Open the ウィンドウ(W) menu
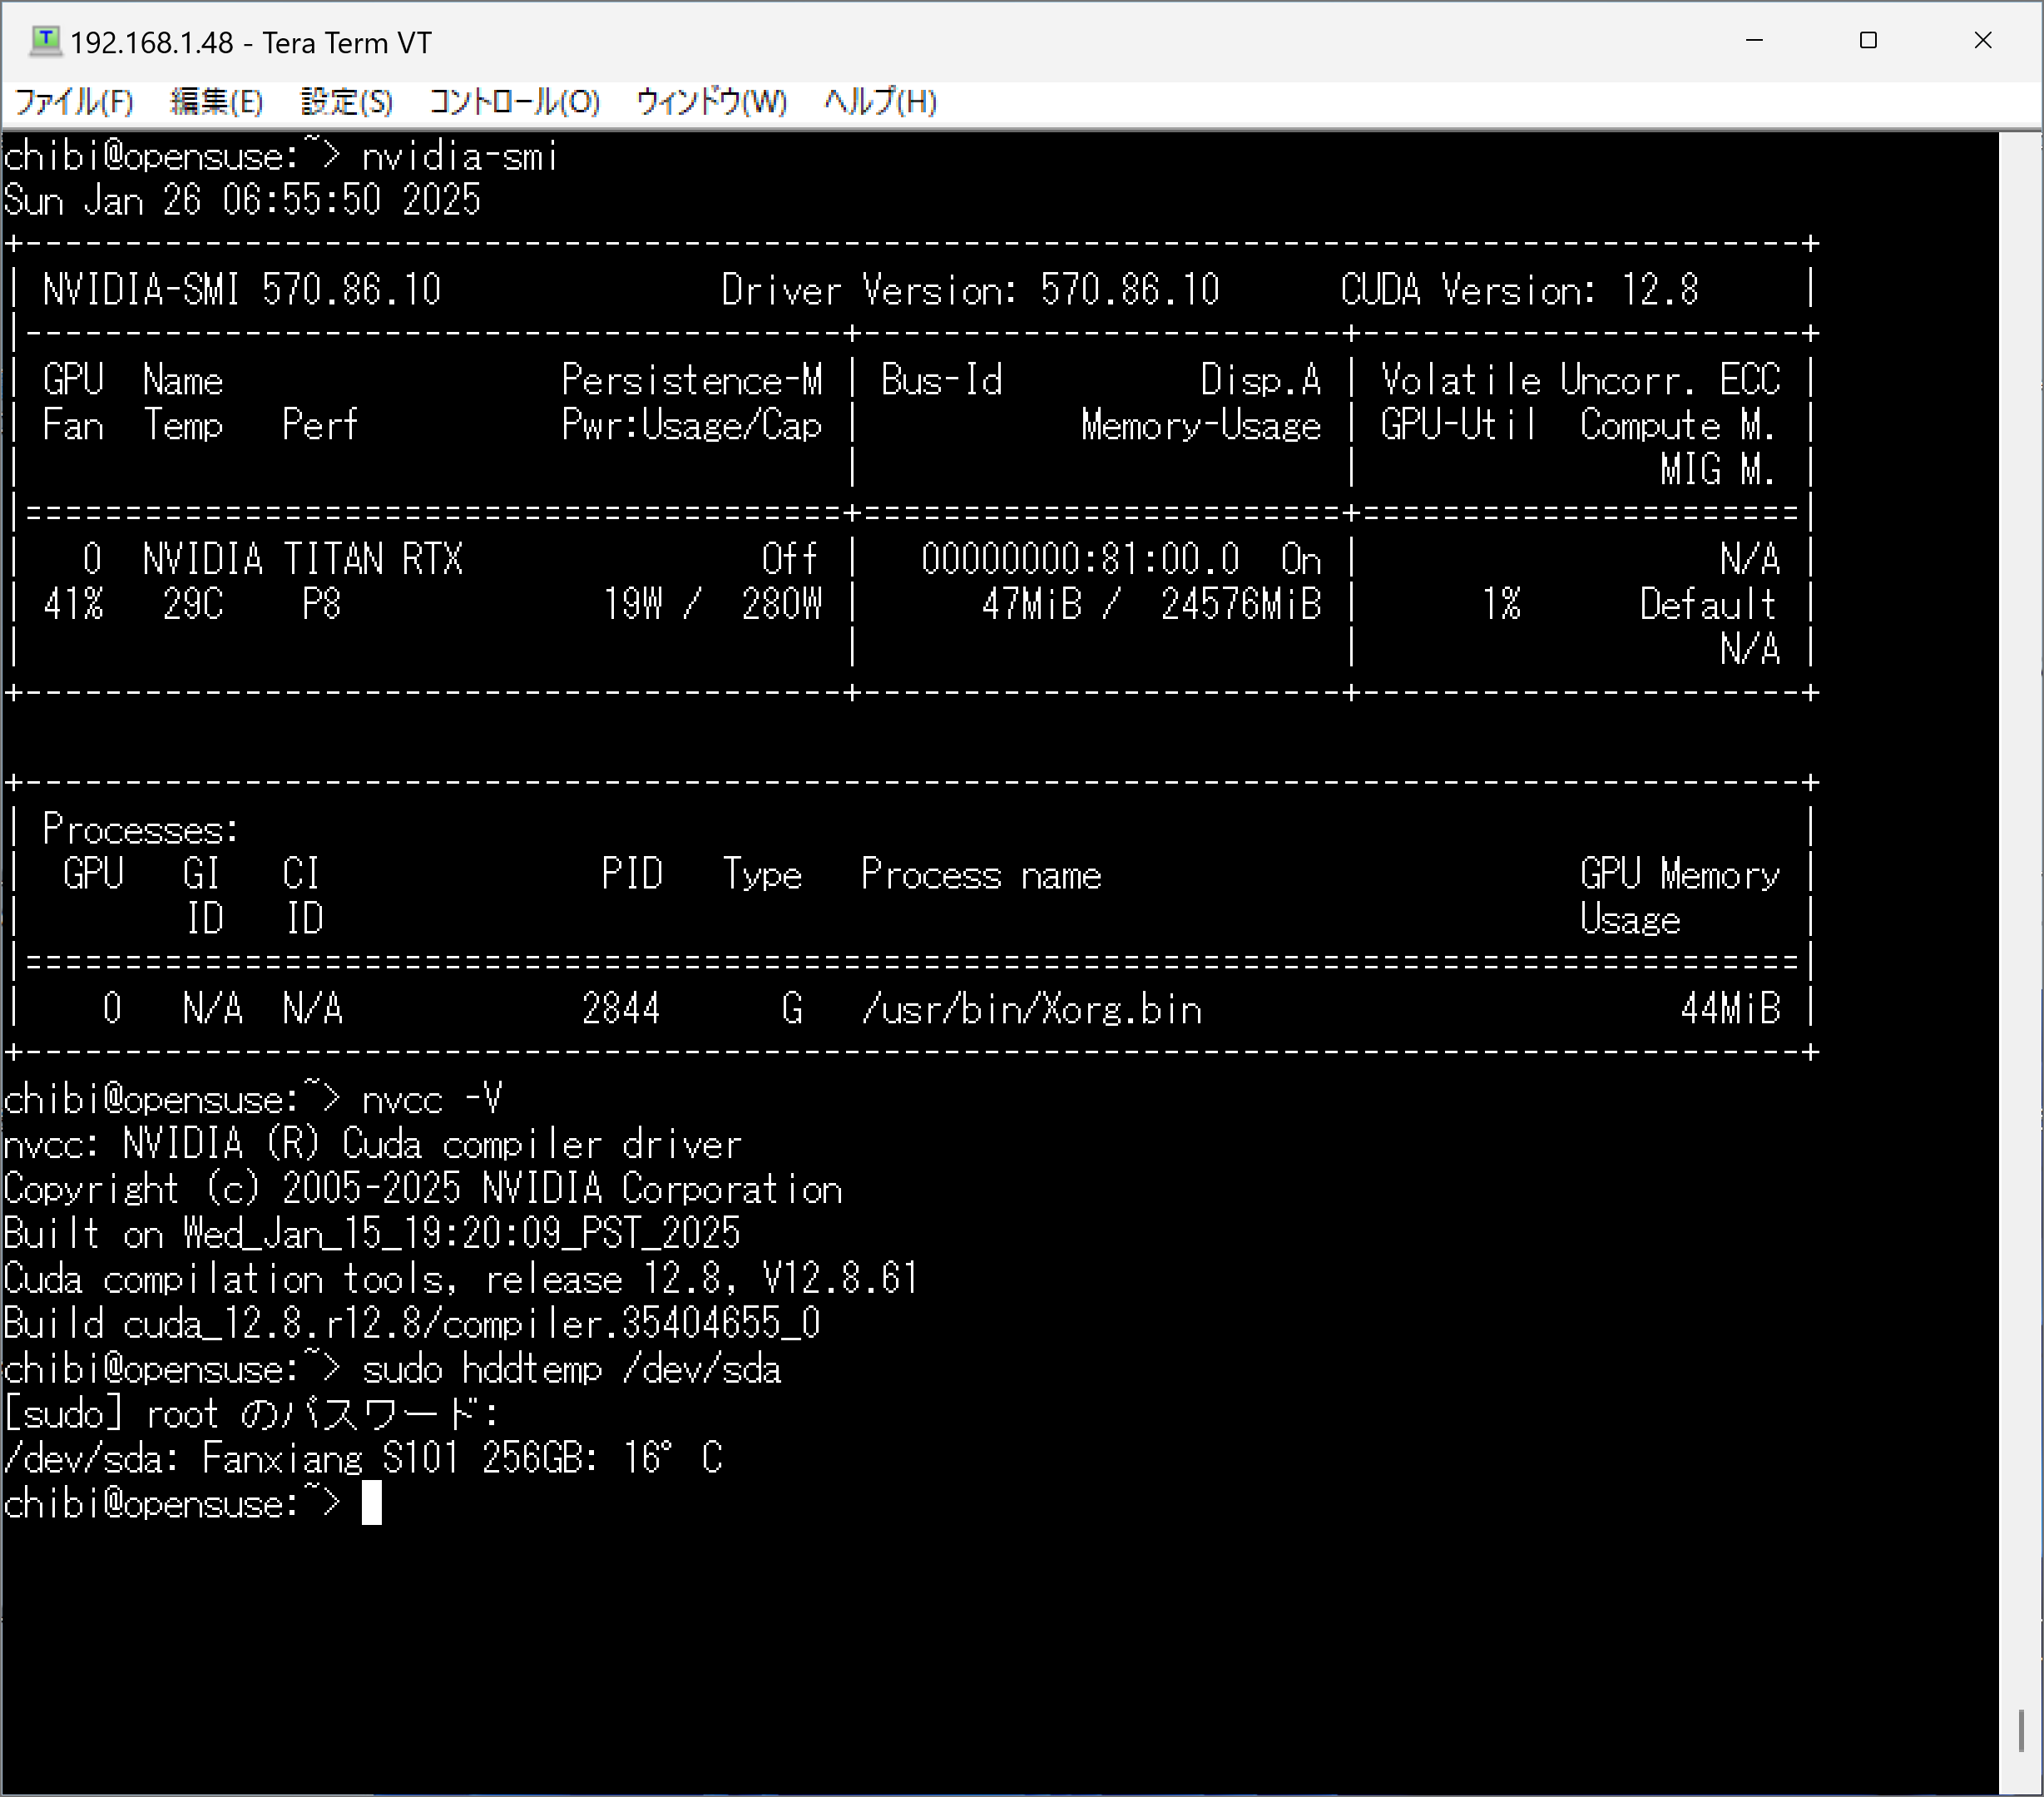Screen dimensions: 2044x1797 (x=711, y=102)
